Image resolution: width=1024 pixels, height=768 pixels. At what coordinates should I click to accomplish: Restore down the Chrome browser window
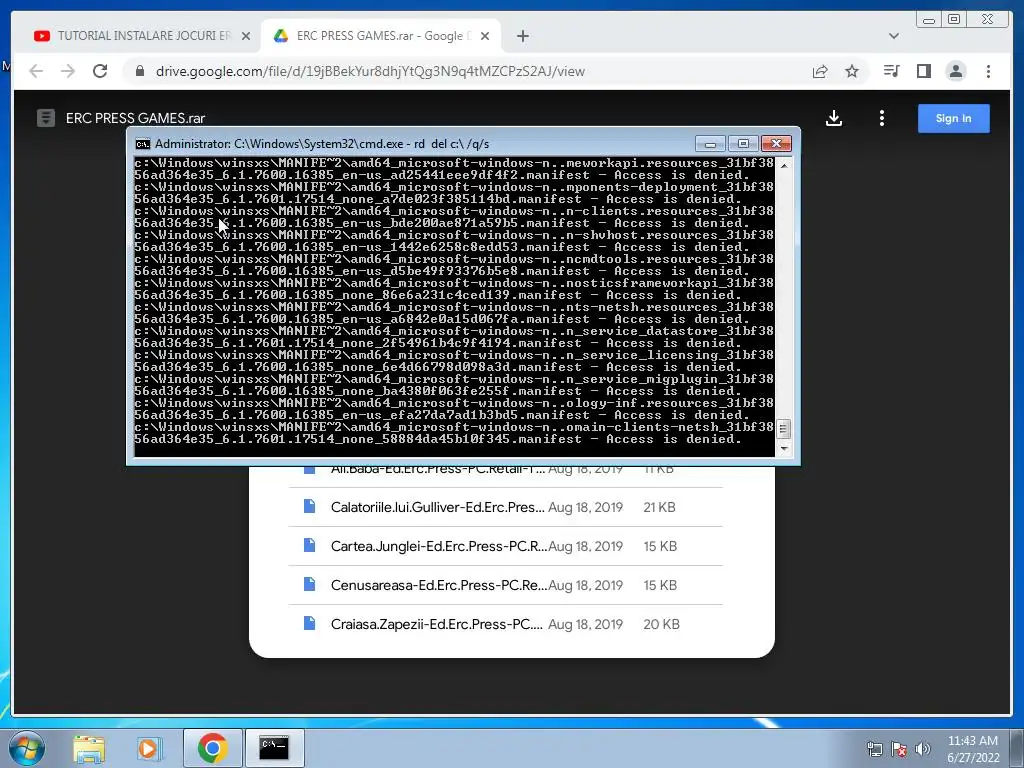(954, 20)
